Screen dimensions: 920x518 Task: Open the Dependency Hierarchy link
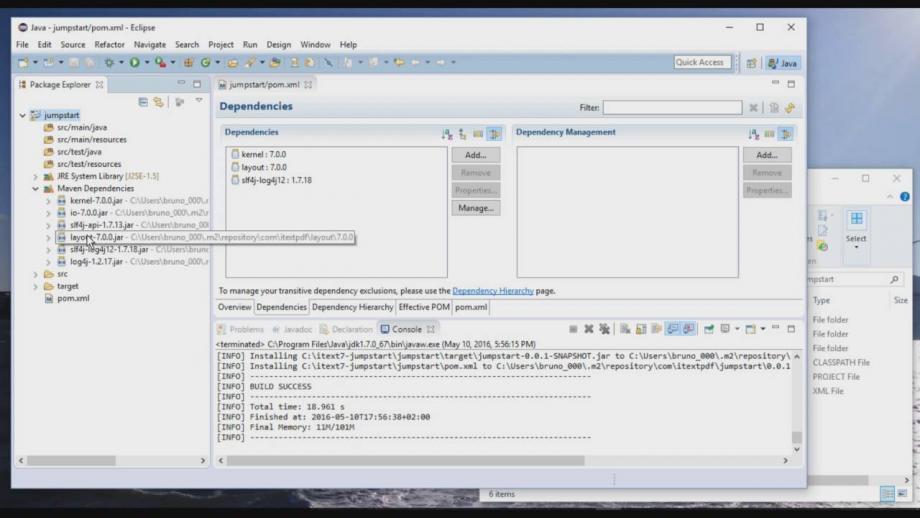(x=493, y=291)
